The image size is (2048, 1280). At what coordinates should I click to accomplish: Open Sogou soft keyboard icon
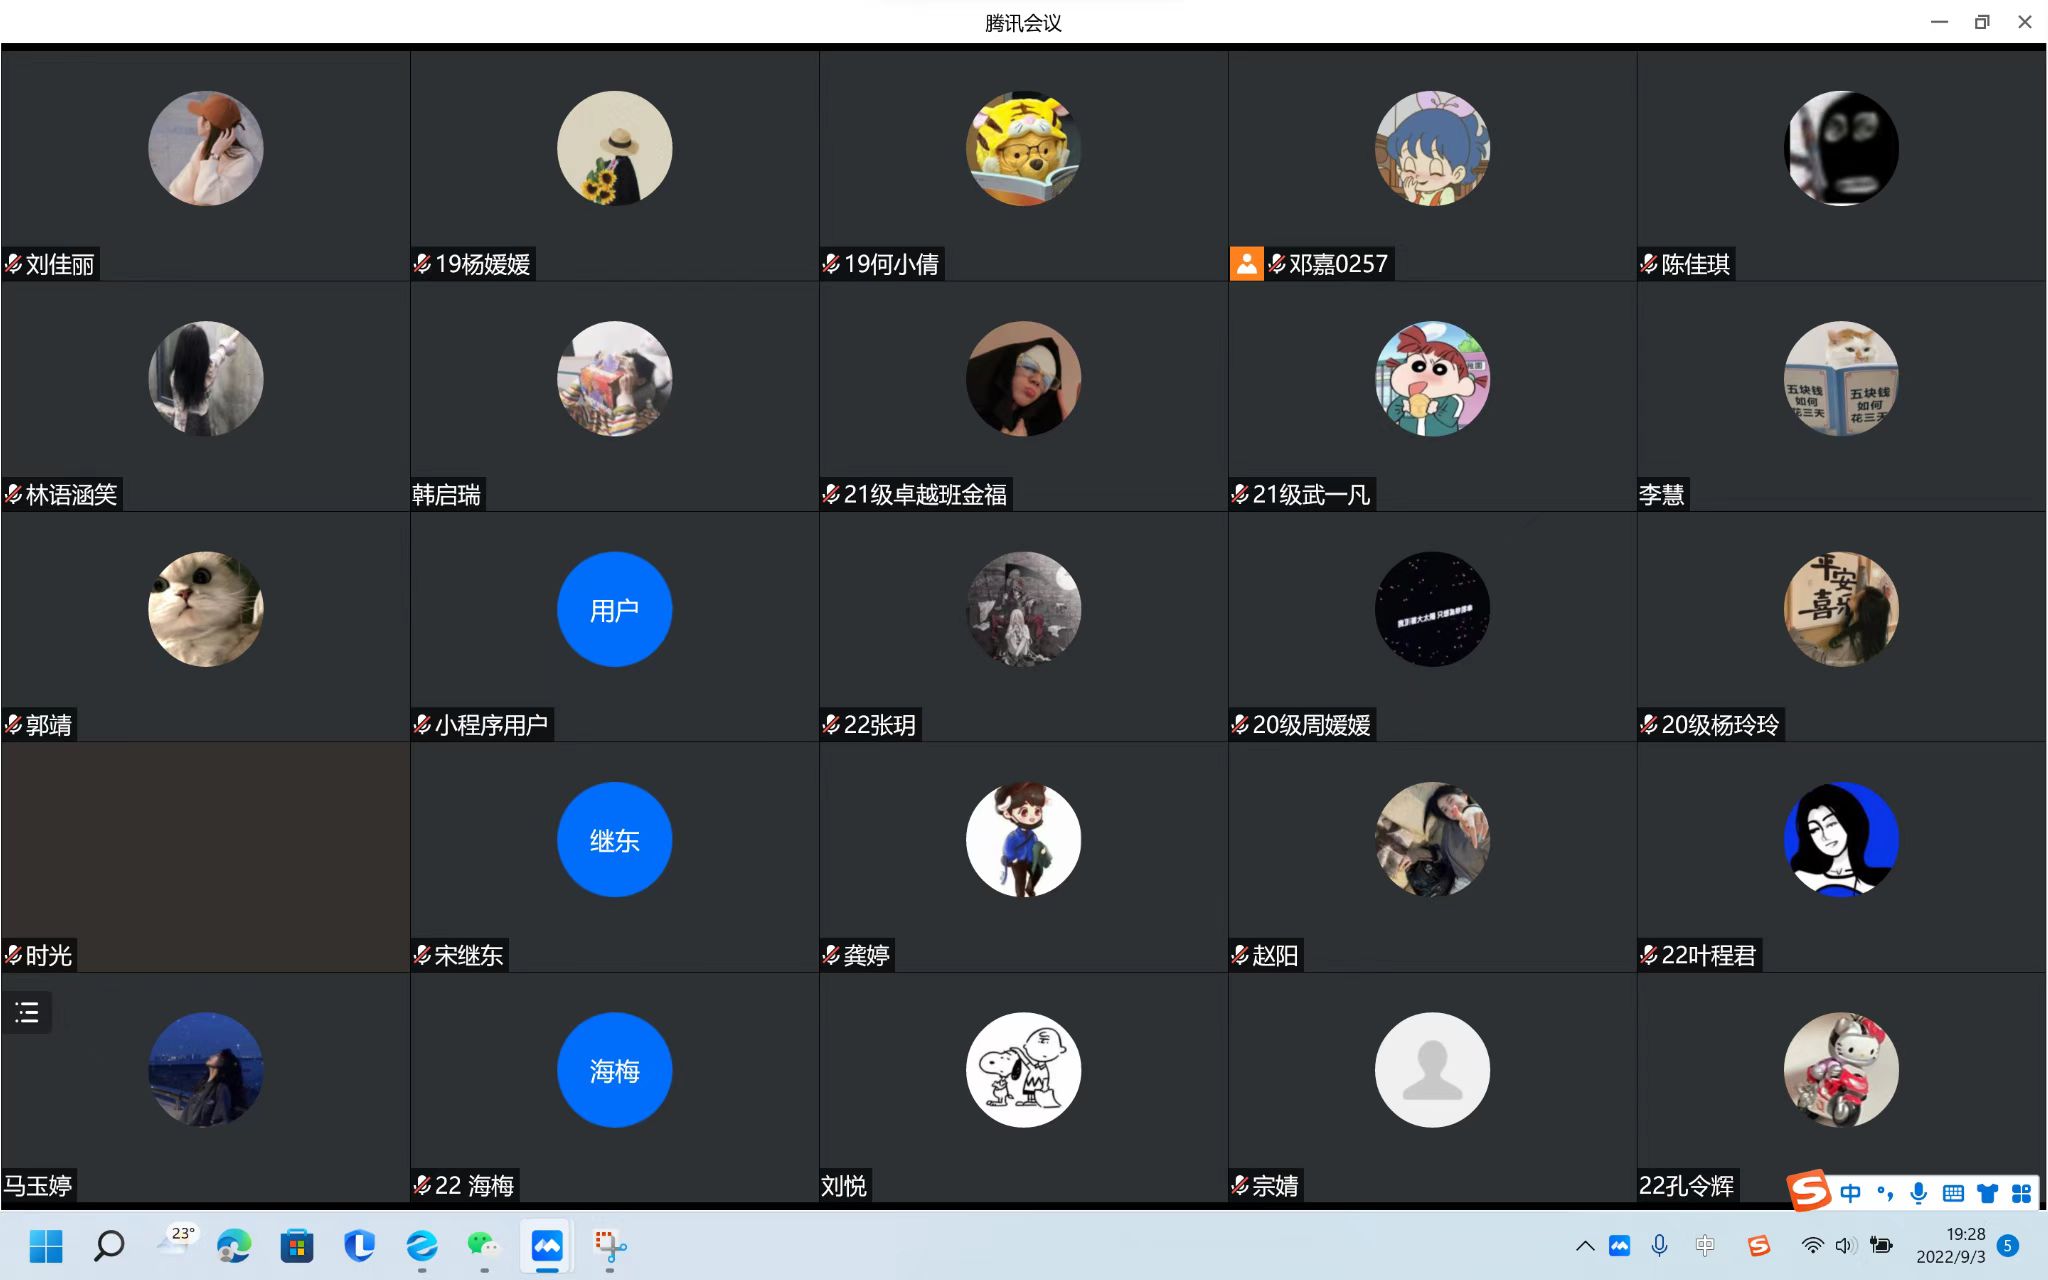(1953, 1192)
